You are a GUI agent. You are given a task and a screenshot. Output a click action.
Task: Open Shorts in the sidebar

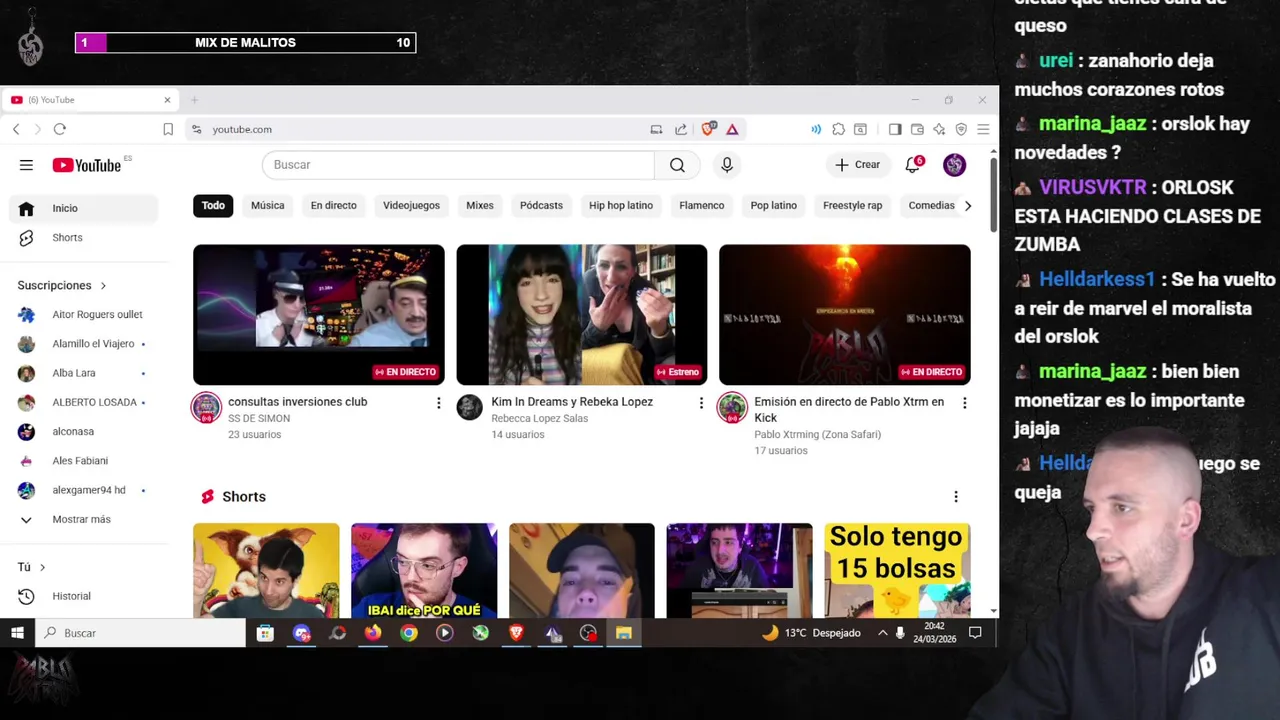tap(84, 237)
